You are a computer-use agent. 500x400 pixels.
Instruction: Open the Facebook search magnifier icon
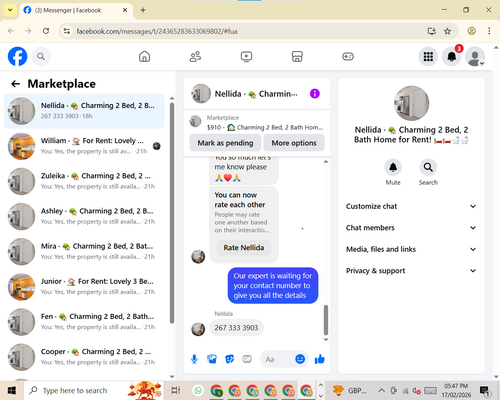coord(41,57)
